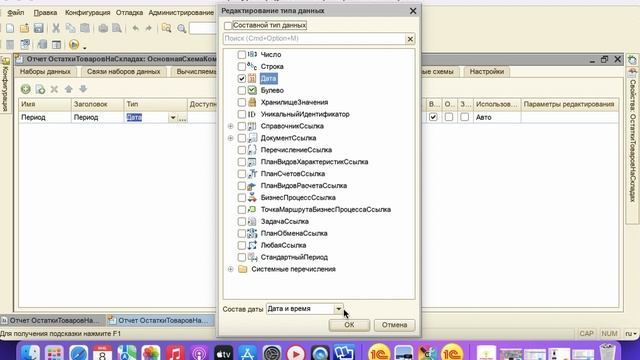This screenshot has width=640, height=360.
Task: Click the New document toolbar icon
Action: pos(10,28)
